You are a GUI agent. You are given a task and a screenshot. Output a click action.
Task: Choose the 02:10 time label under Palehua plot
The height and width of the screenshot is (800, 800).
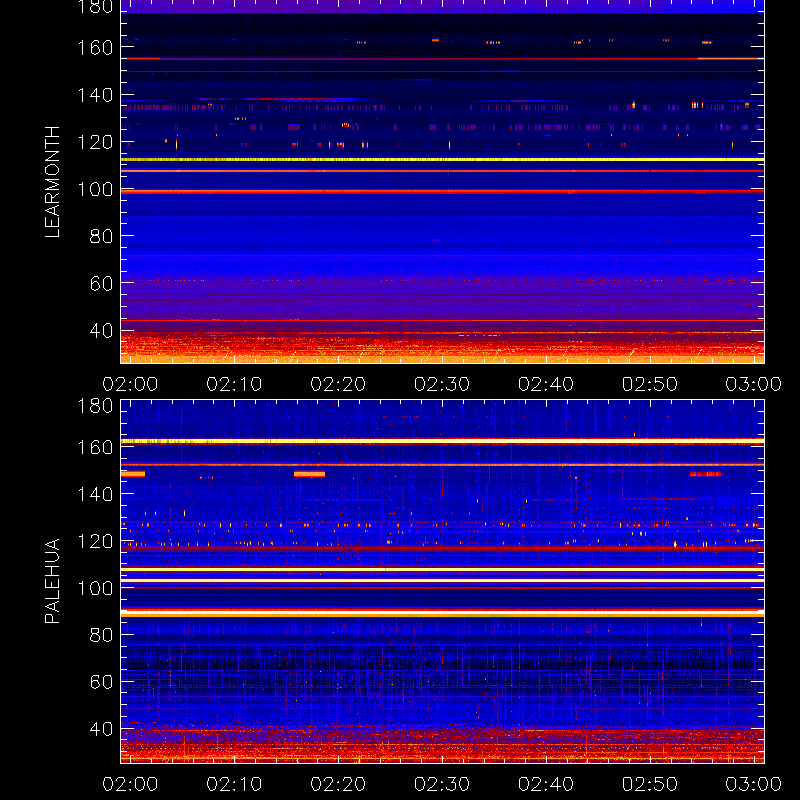click(234, 784)
